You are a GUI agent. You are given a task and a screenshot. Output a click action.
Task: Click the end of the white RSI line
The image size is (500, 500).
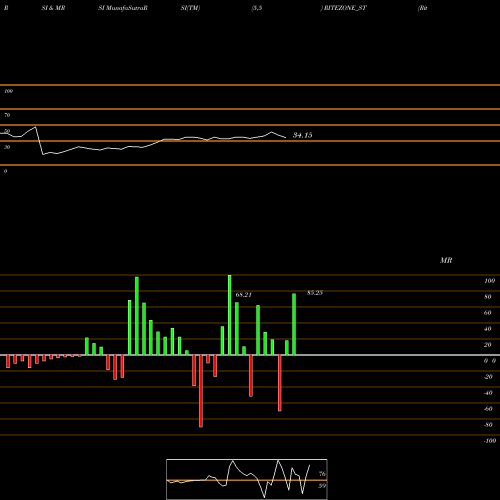coord(285,137)
